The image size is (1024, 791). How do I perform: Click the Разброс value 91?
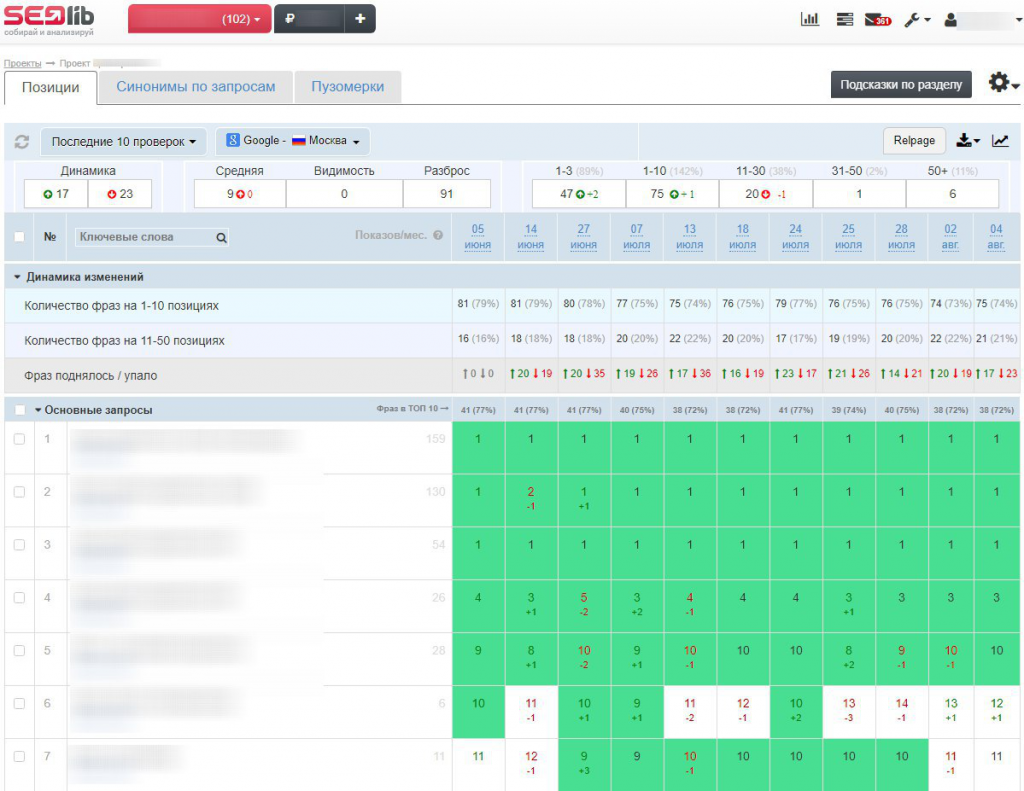coord(447,194)
